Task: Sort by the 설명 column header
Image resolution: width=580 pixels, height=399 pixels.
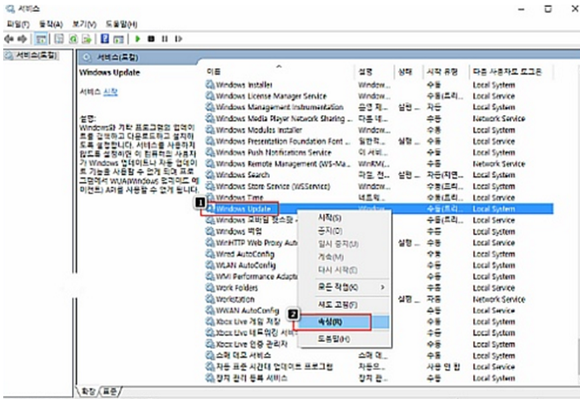Action: pos(375,72)
